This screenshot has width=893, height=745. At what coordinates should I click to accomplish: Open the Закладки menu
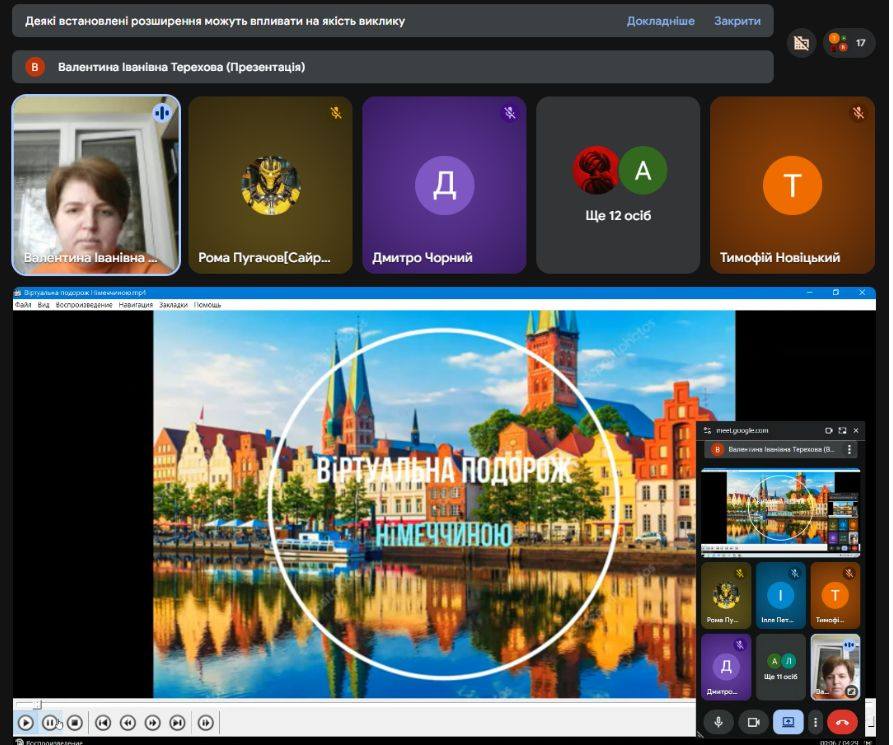(173, 305)
